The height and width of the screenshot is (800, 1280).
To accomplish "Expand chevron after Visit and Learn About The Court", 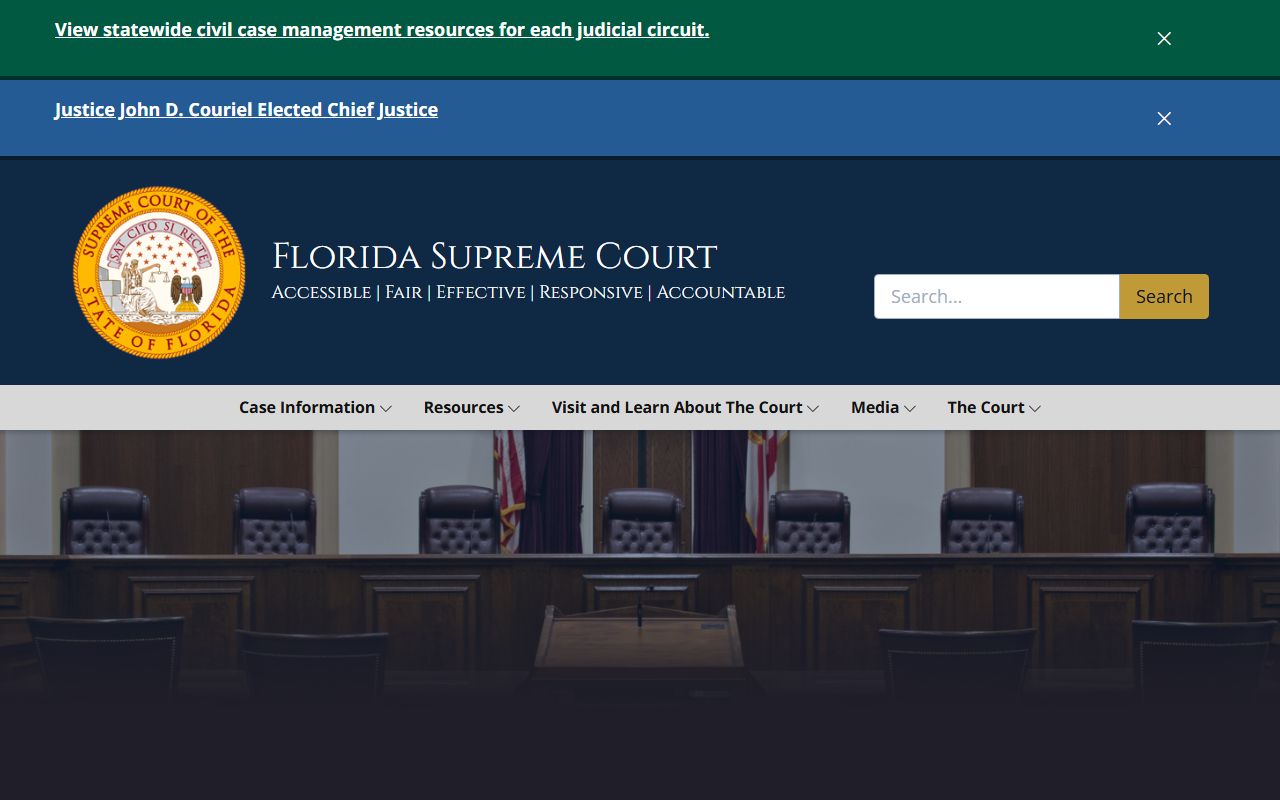I will pos(813,408).
